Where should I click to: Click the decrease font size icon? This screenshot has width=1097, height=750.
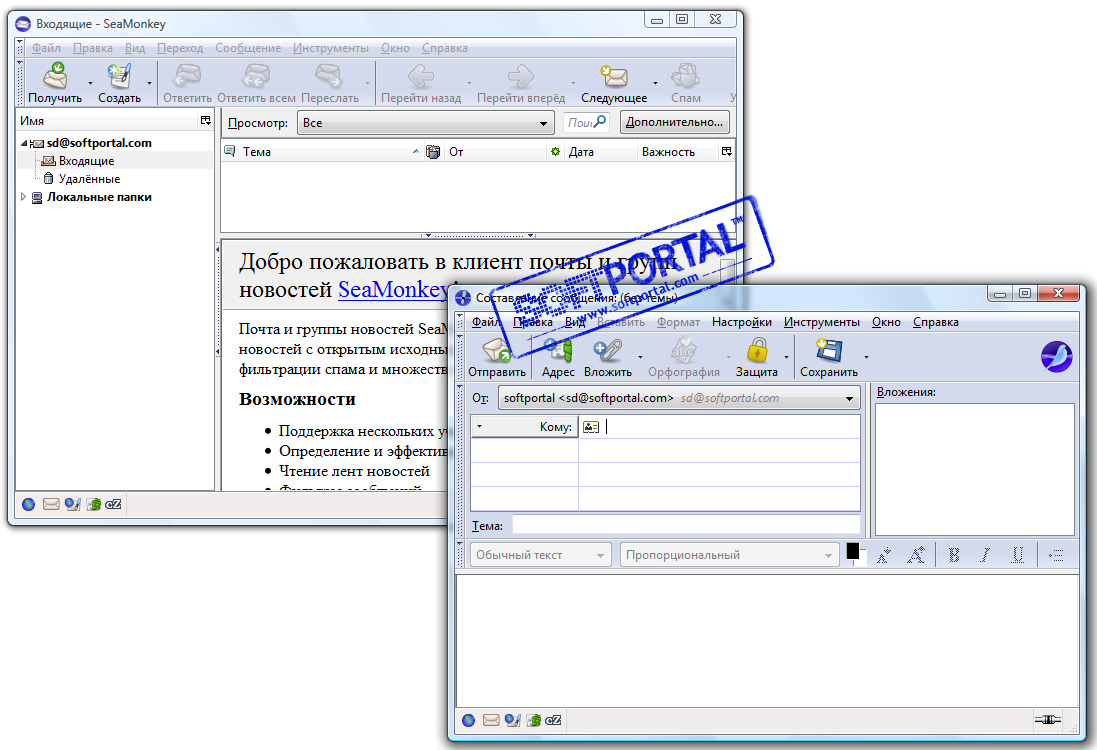tap(884, 555)
